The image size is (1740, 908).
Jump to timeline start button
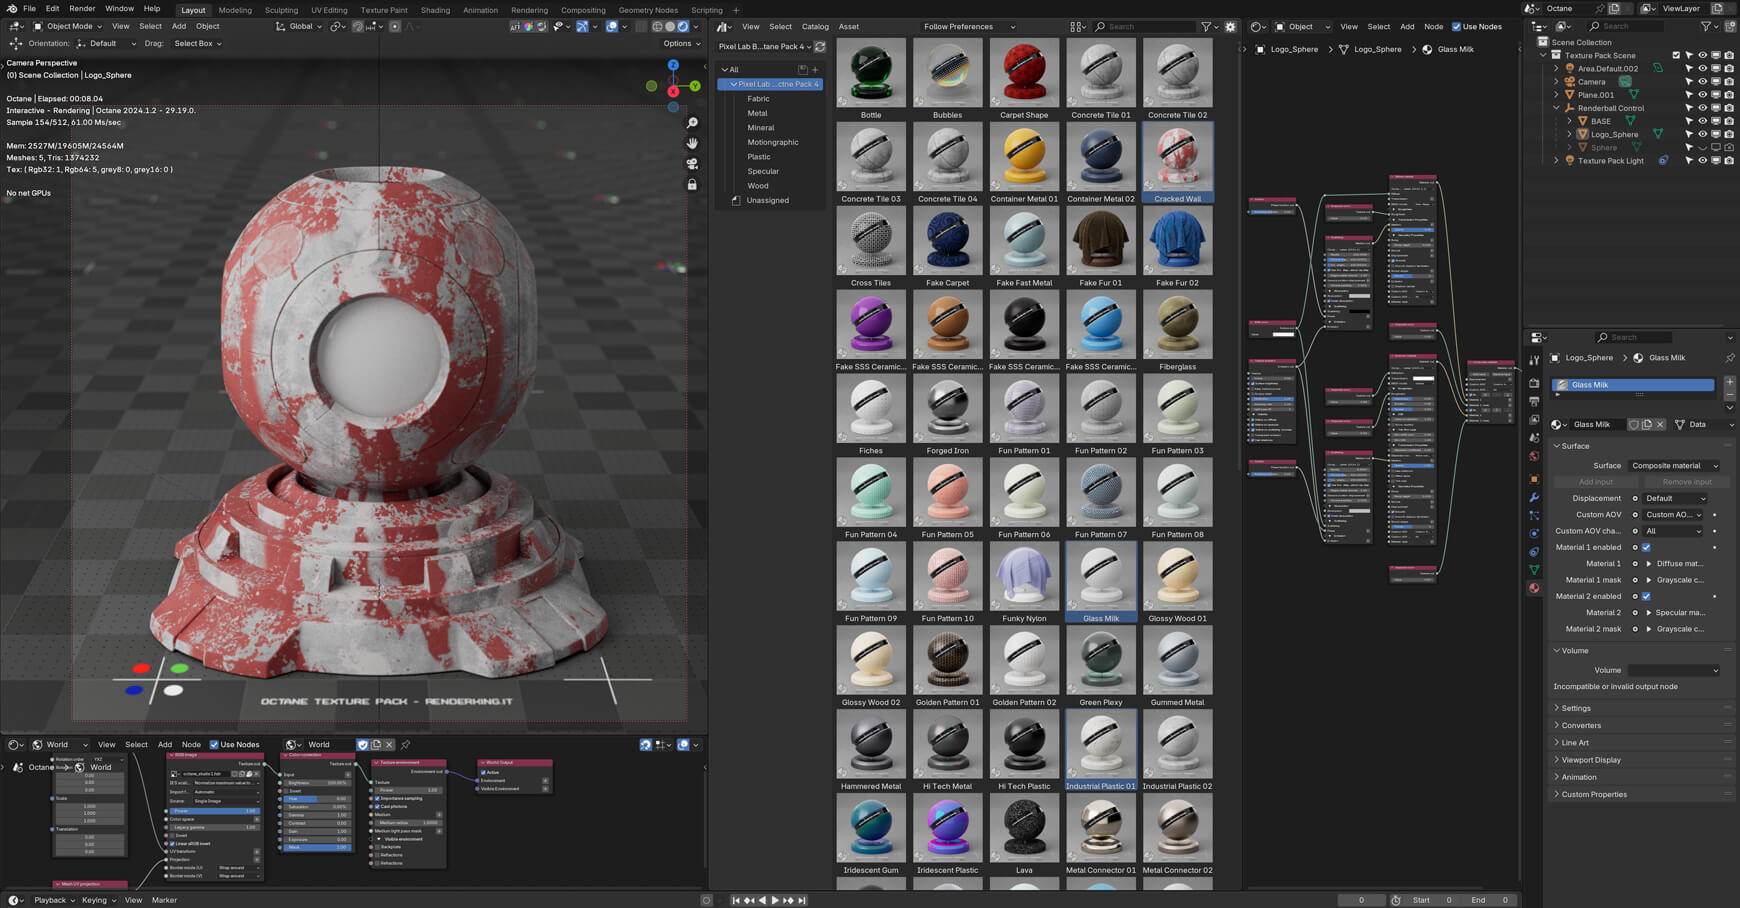click(x=736, y=900)
